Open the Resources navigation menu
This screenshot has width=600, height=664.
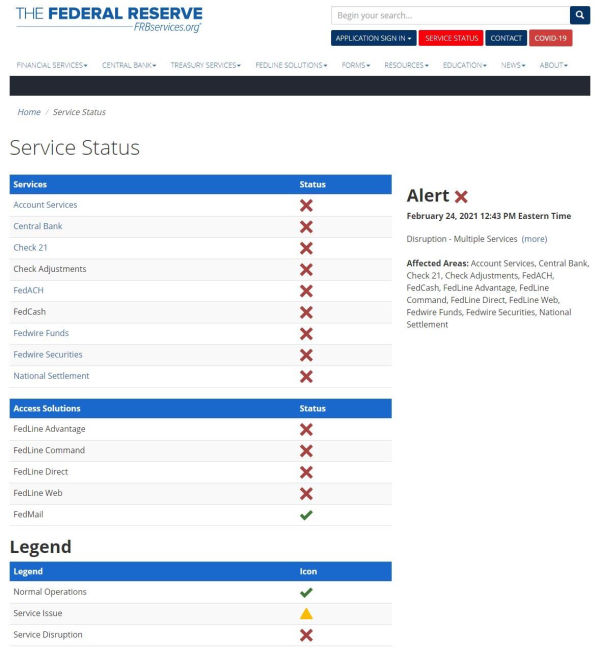click(x=406, y=65)
